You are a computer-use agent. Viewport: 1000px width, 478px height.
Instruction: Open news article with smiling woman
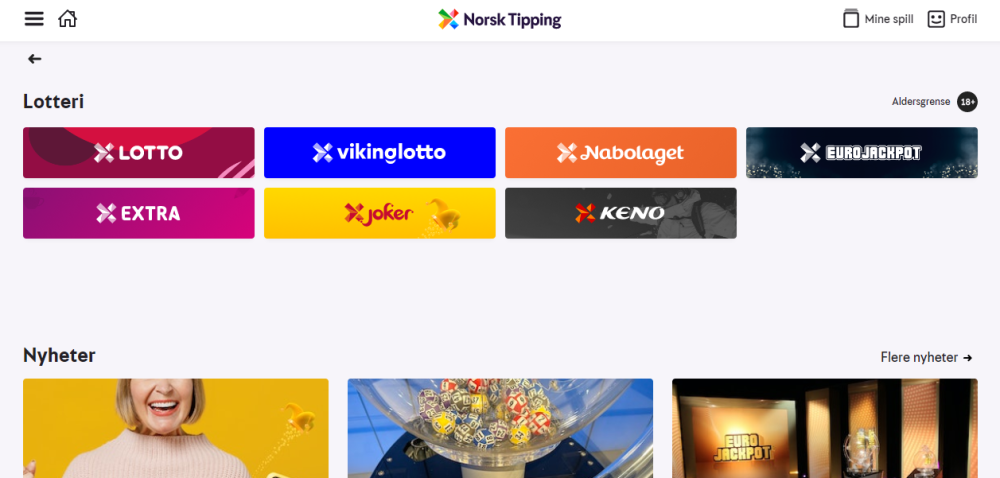175,428
